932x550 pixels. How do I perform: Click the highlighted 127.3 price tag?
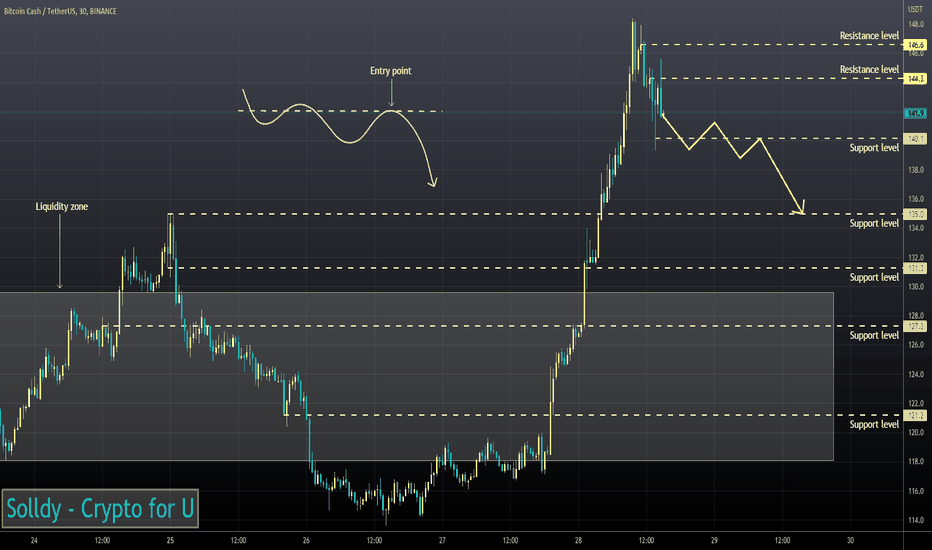click(915, 326)
